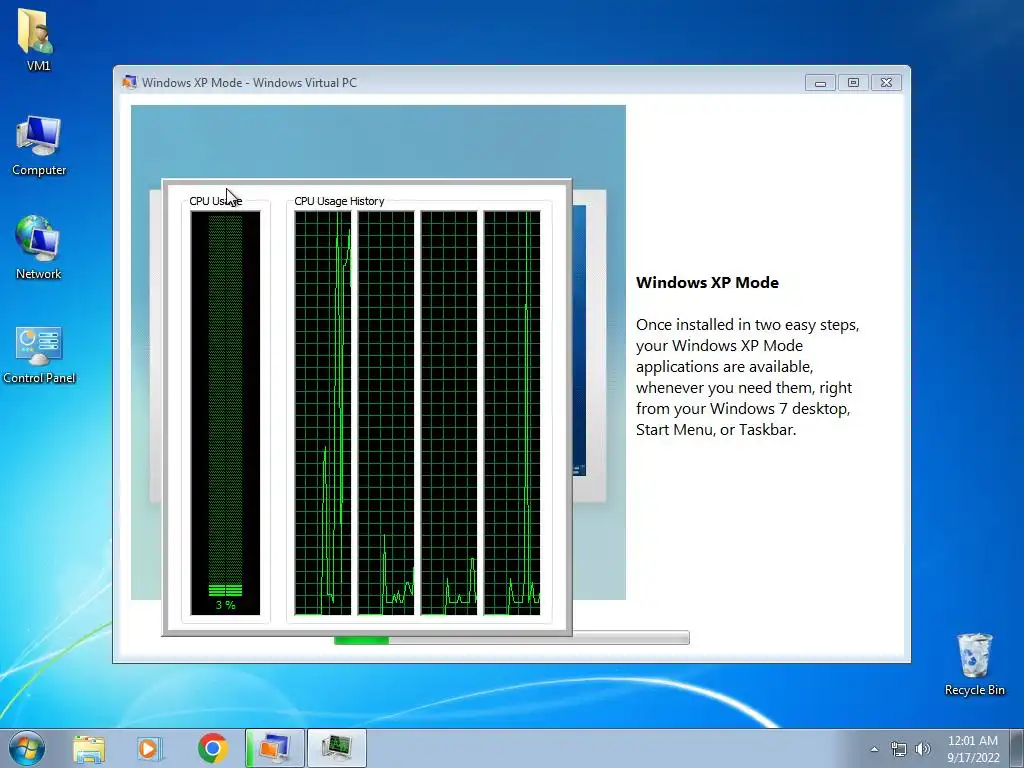This screenshot has width=1024, height=768.
Task: Show hidden icons in the system tray
Action: coord(874,749)
